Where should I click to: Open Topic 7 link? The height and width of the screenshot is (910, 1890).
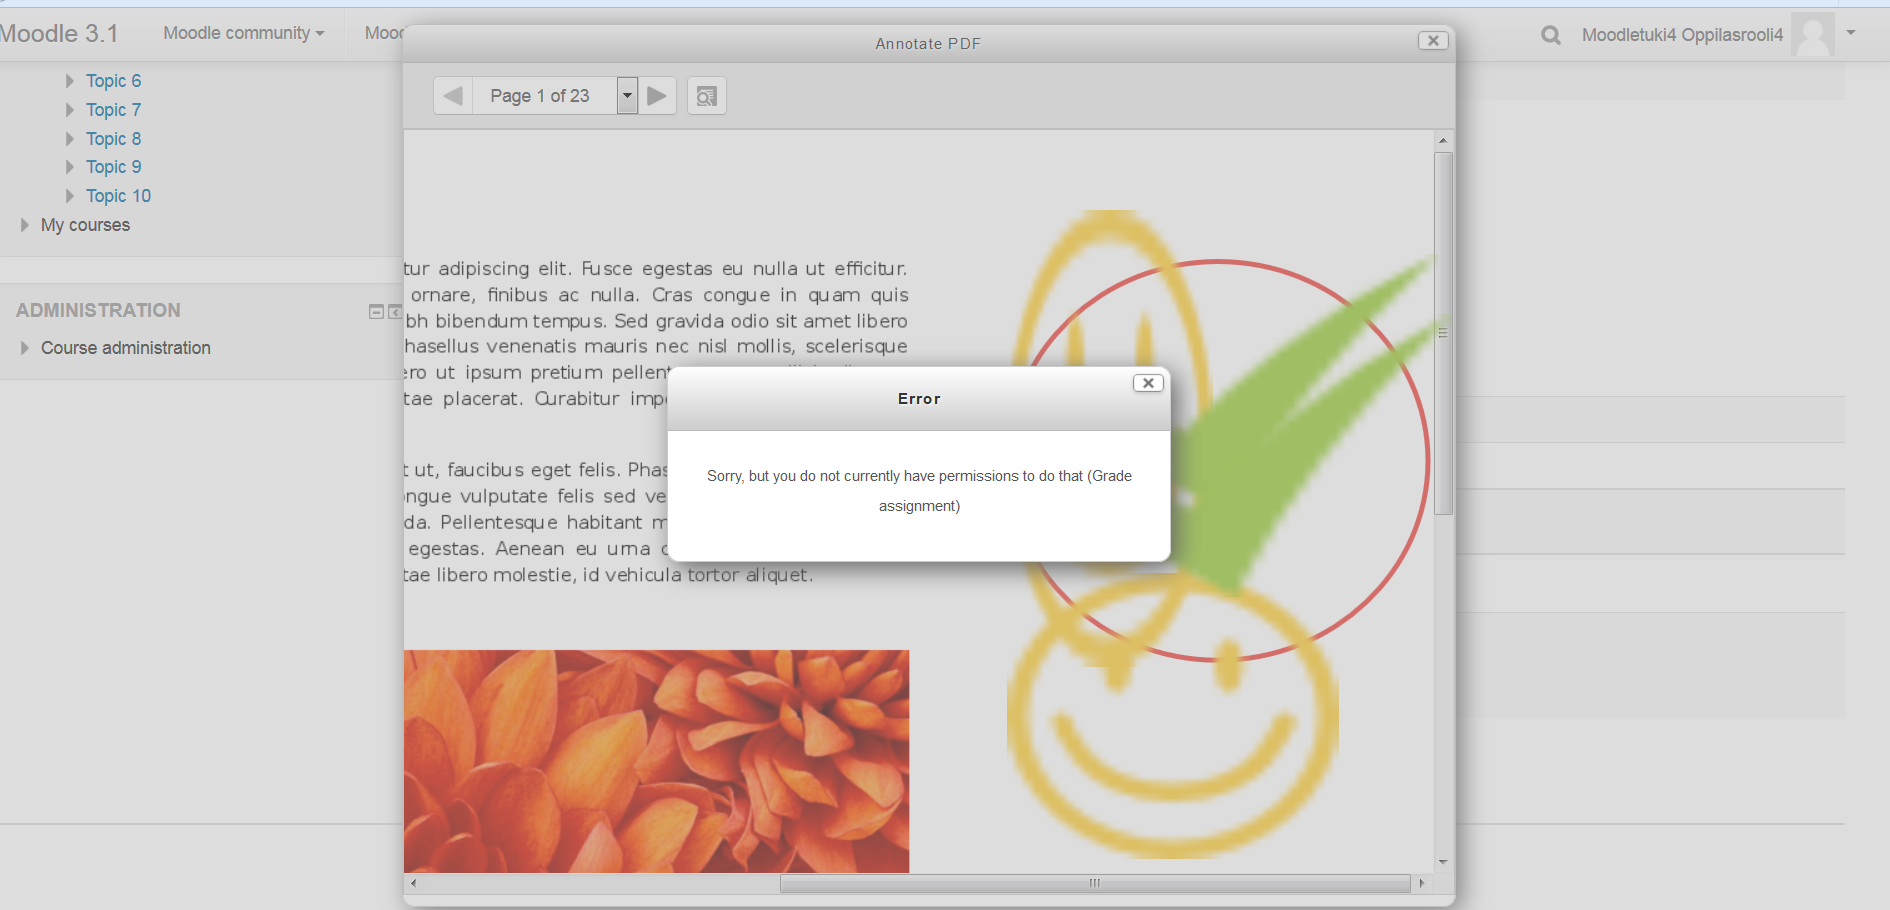[113, 110]
